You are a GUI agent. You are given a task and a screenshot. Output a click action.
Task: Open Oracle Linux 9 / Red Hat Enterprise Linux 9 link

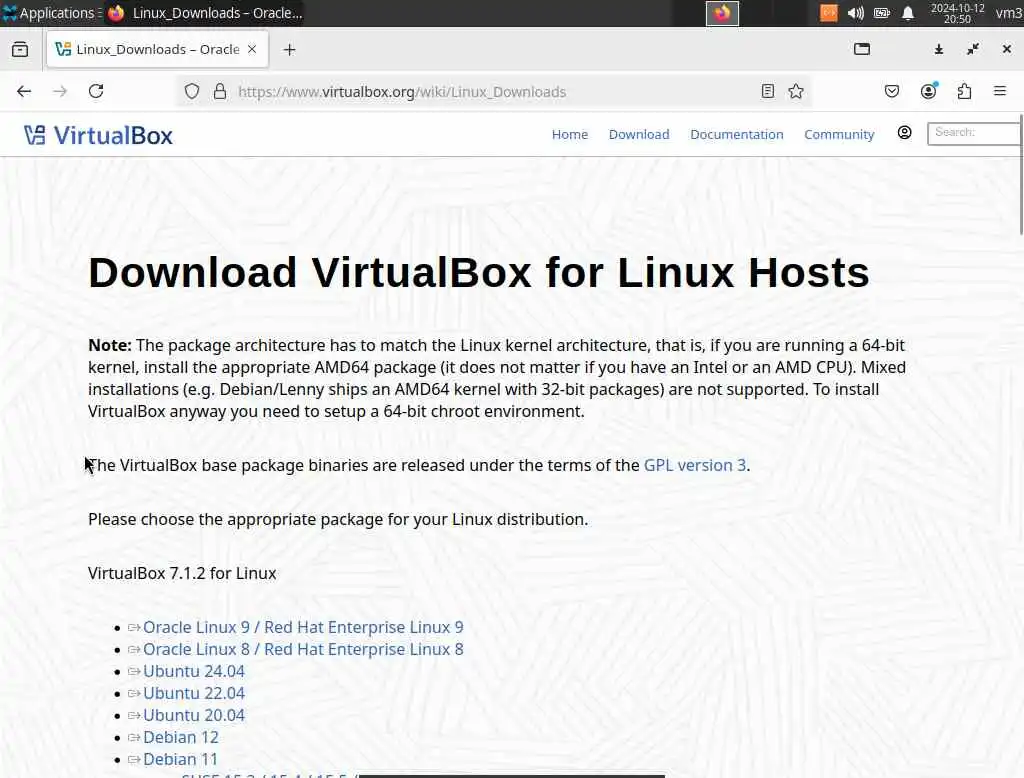pyautogui.click(x=303, y=627)
